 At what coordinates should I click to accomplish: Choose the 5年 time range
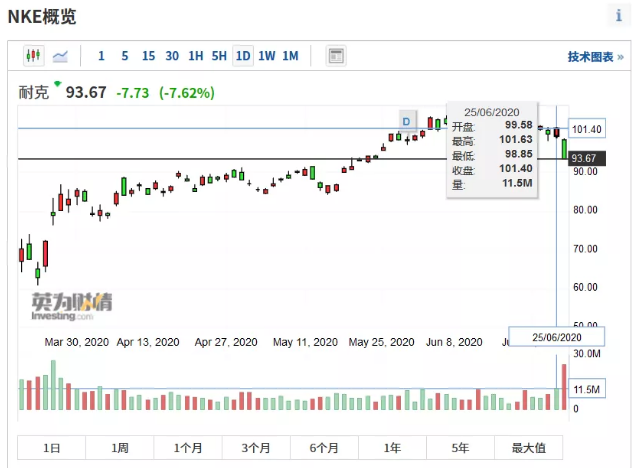click(x=460, y=447)
